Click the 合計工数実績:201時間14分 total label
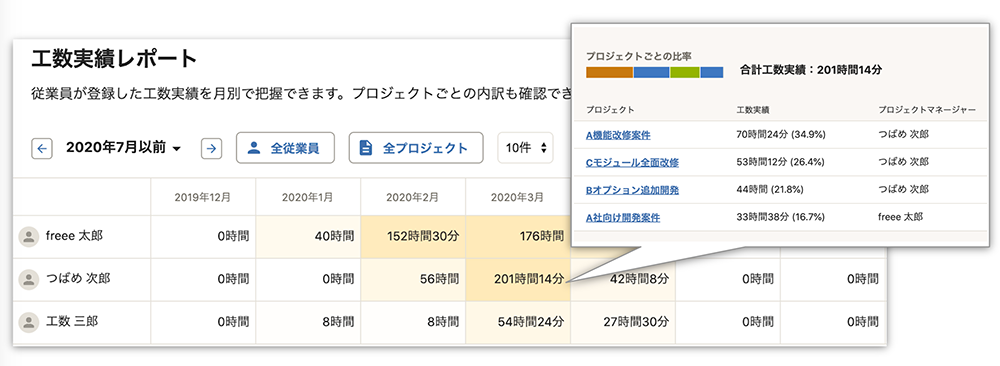 [x=811, y=70]
